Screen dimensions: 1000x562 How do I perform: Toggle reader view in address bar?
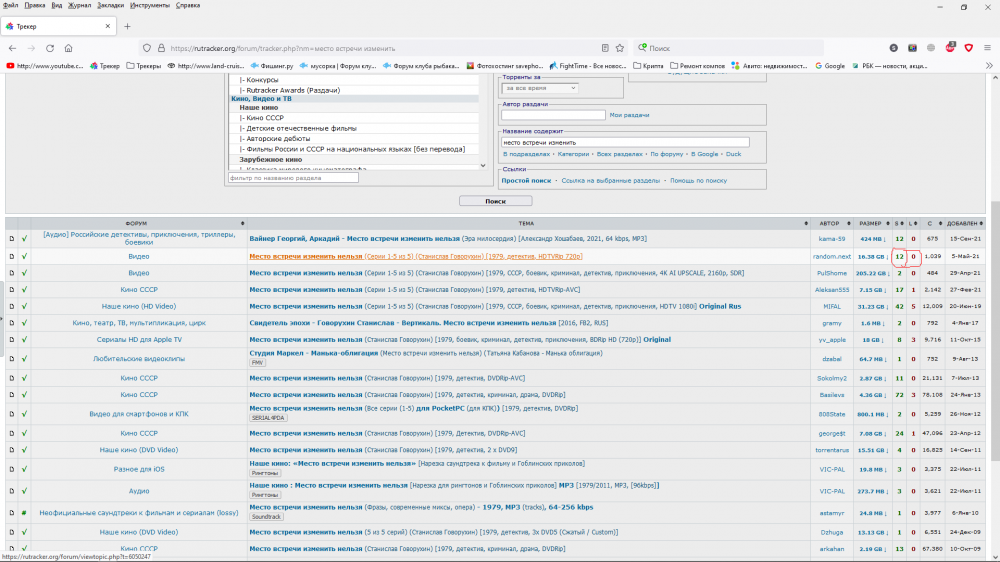click(605, 48)
